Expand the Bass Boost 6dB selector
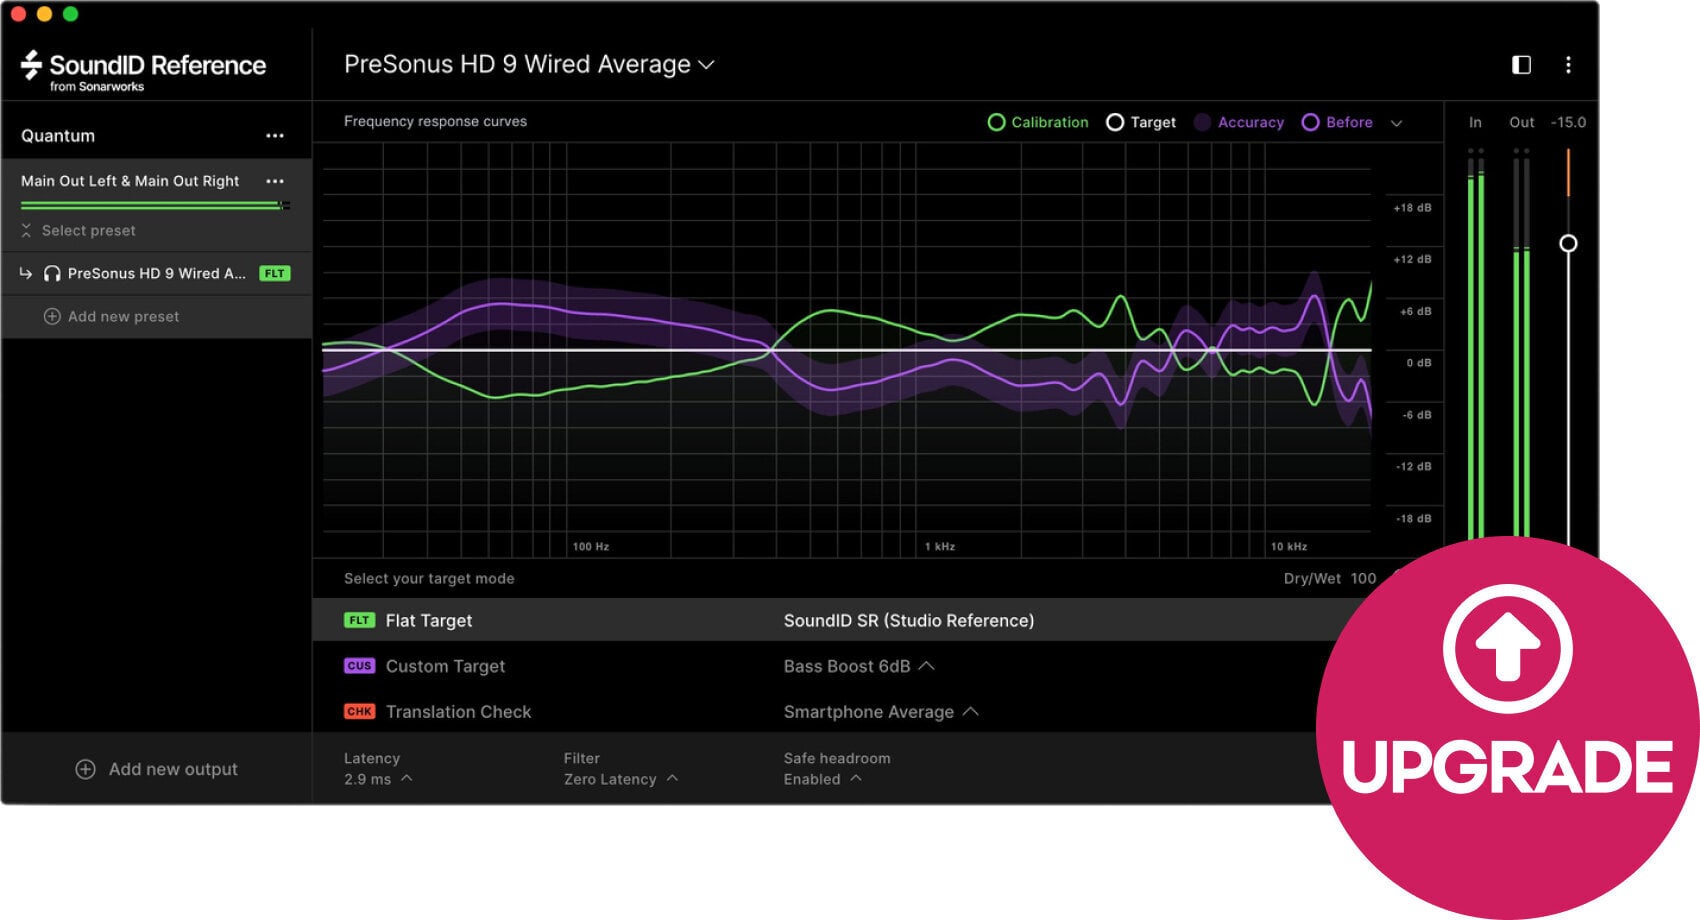The height and width of the screenshot is (920, 1700). [x=927, y=666]
